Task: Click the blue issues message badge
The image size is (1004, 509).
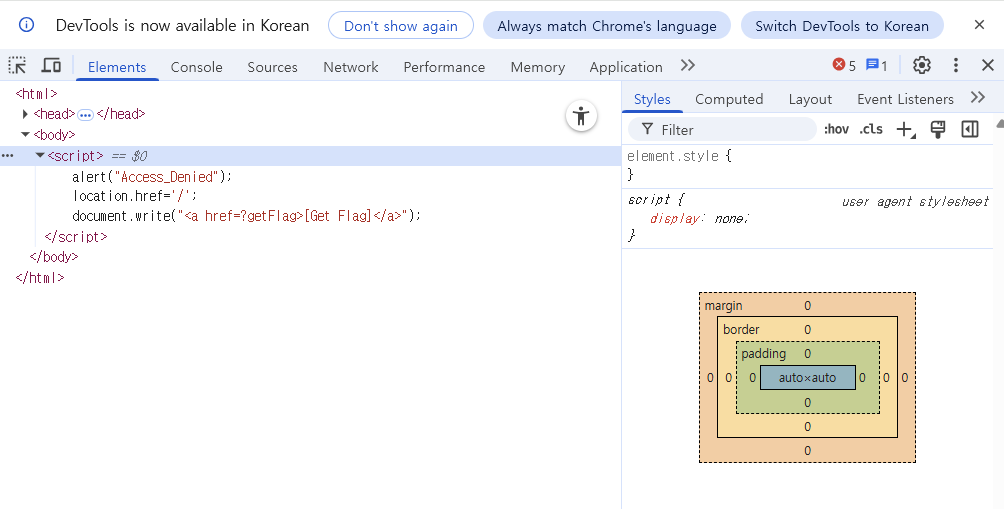Action: point(877,65)
